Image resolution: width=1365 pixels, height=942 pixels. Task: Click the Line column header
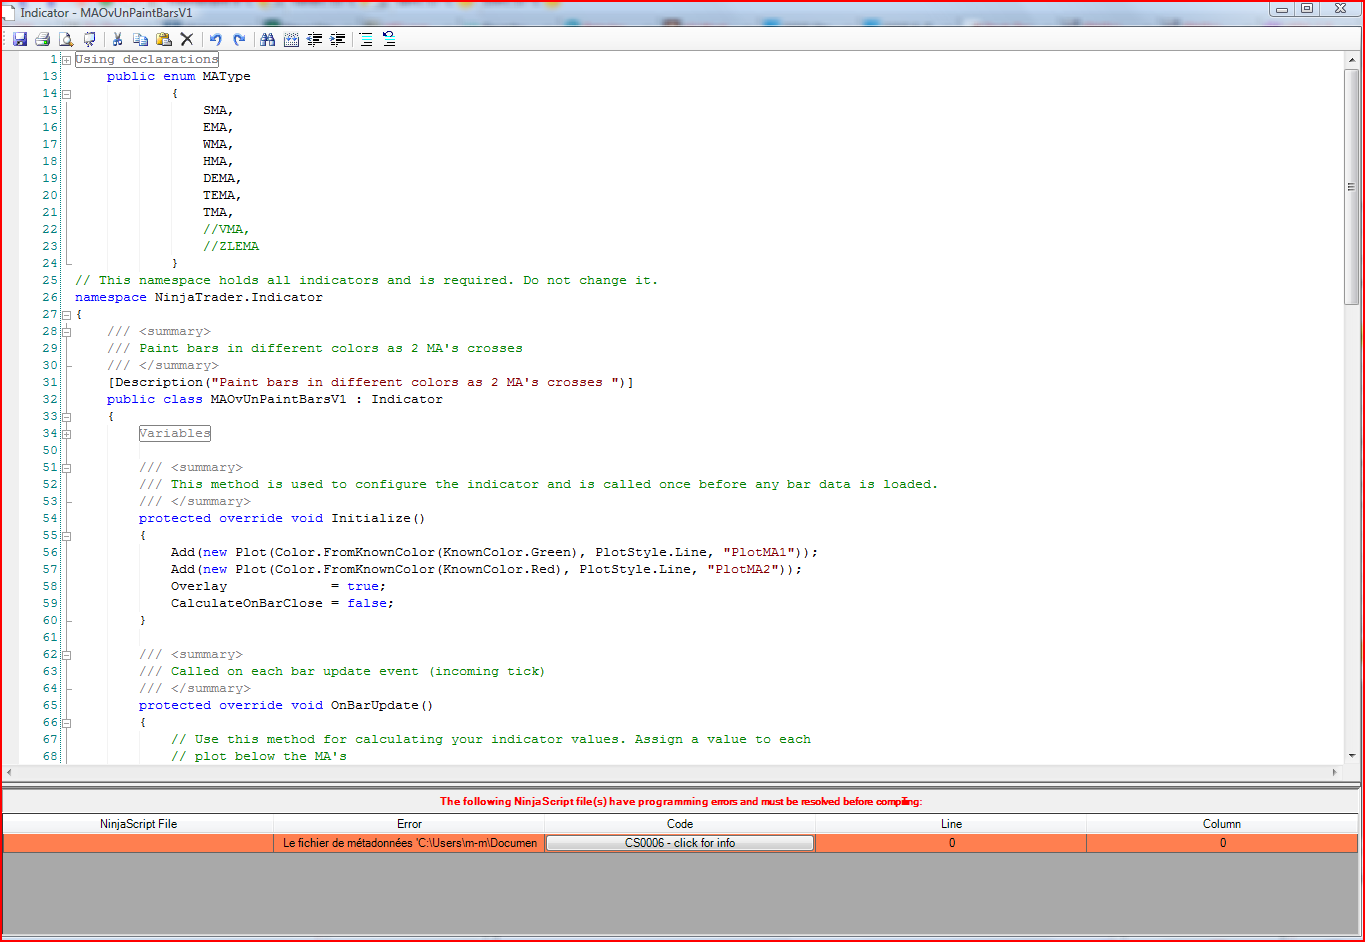click(x=951, y=824)
